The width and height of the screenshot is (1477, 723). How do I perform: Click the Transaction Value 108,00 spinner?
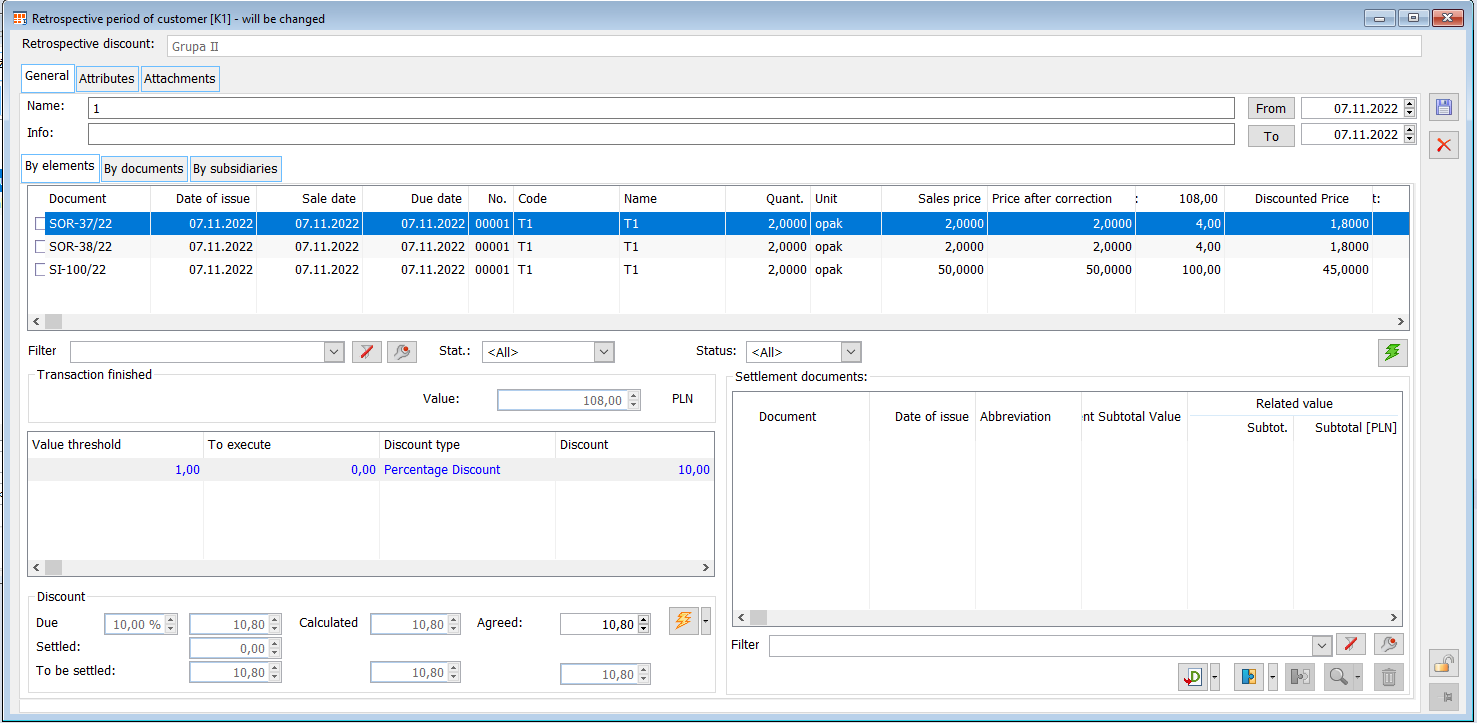click(632, 400)
